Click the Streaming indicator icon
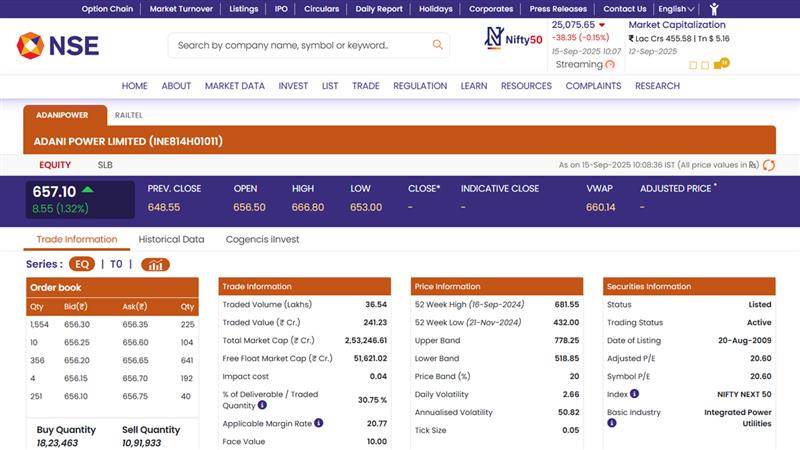This screenshot has width=800, height=450. tap(610, 65)
